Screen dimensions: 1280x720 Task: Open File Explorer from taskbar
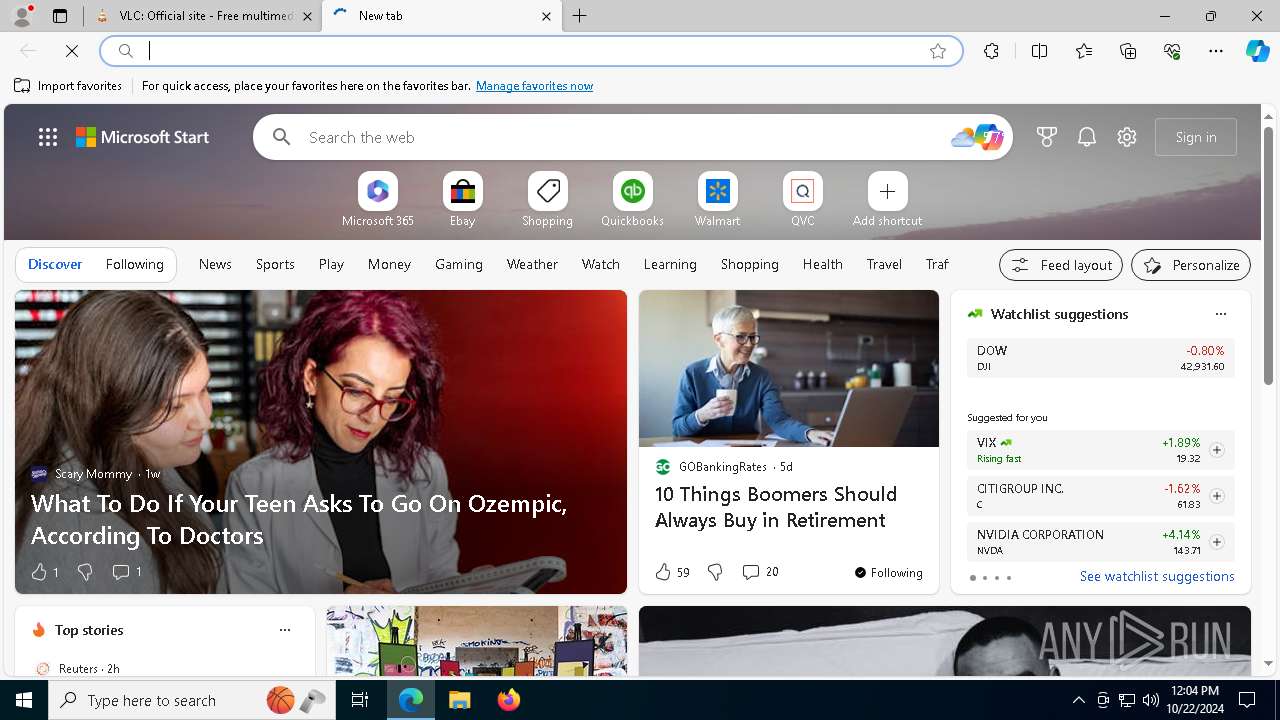coord(459,700)
